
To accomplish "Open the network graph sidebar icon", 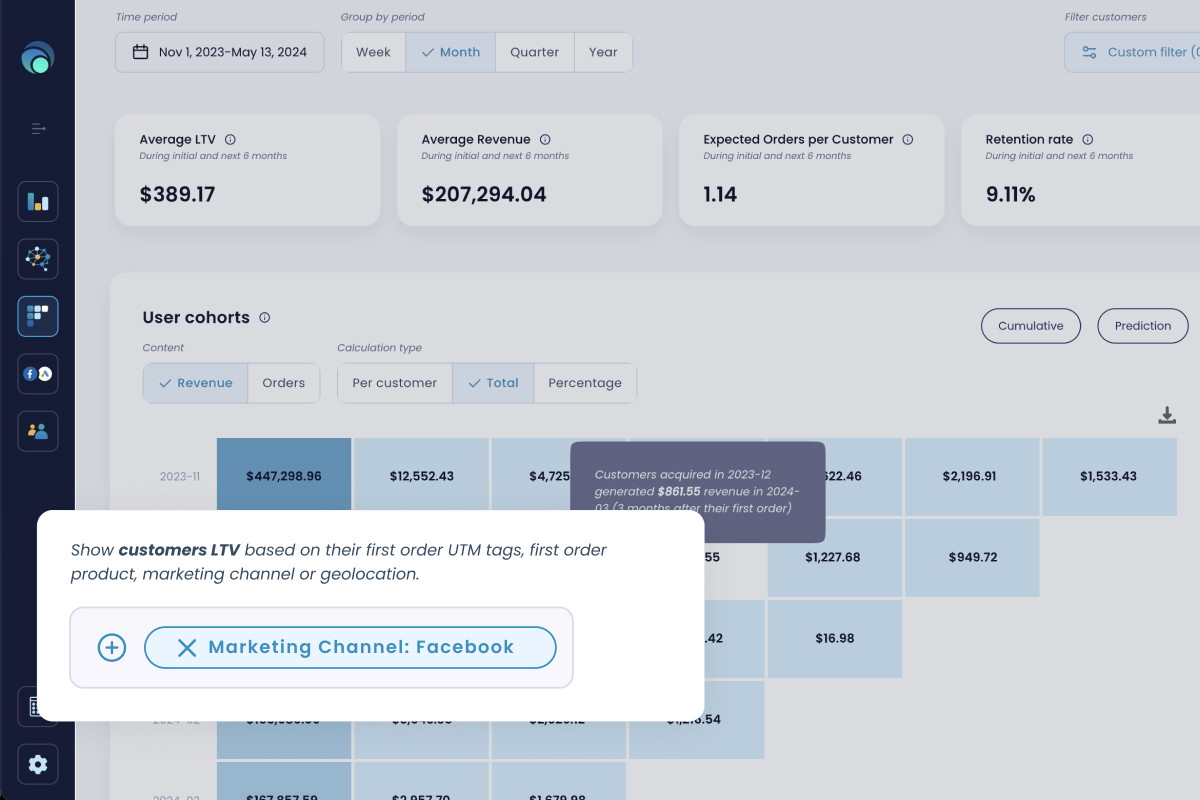I will click(x=38, y=259).
